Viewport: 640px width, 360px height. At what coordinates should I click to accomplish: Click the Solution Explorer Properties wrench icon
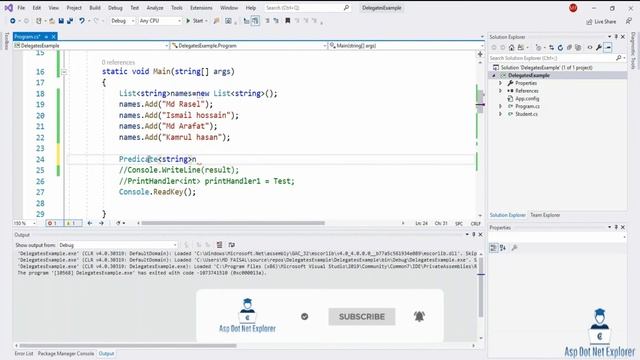click(599, 48)
